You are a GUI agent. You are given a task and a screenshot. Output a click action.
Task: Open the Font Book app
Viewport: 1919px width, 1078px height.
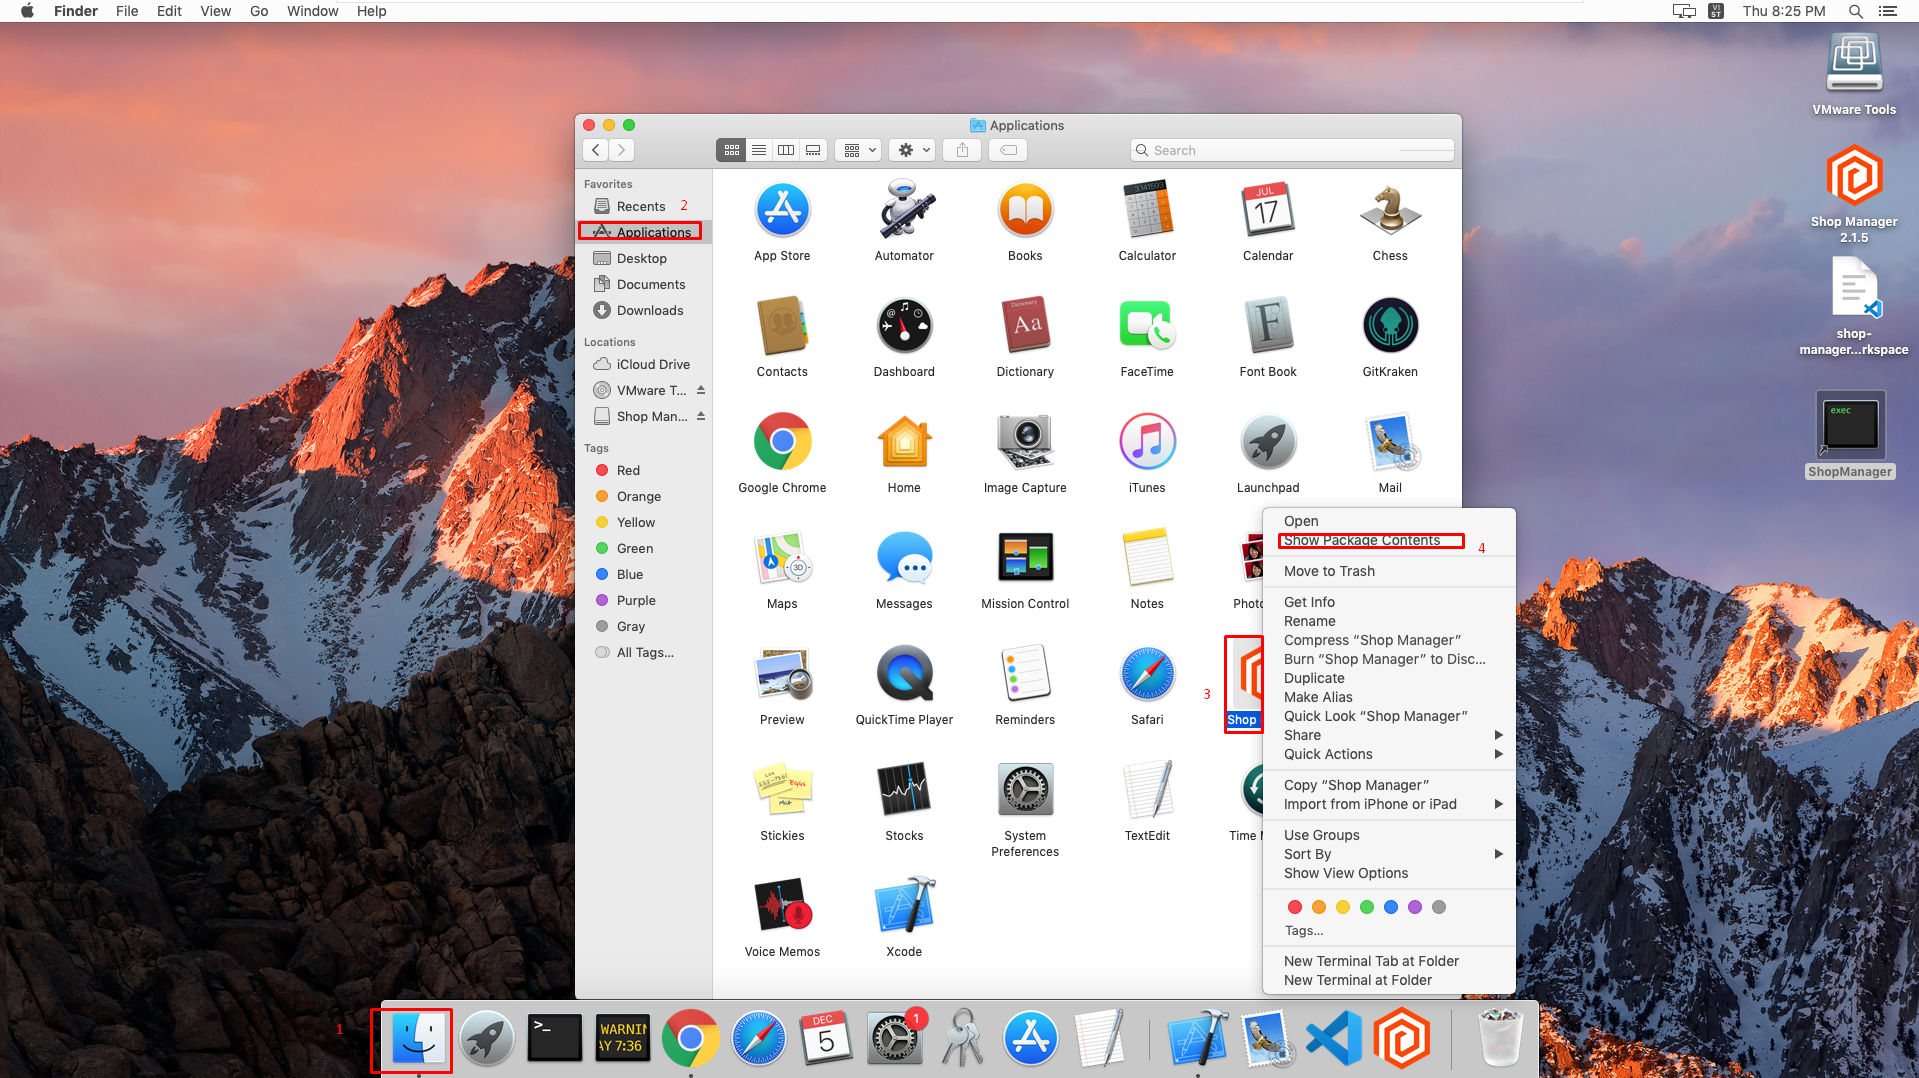click(1268, 326)
